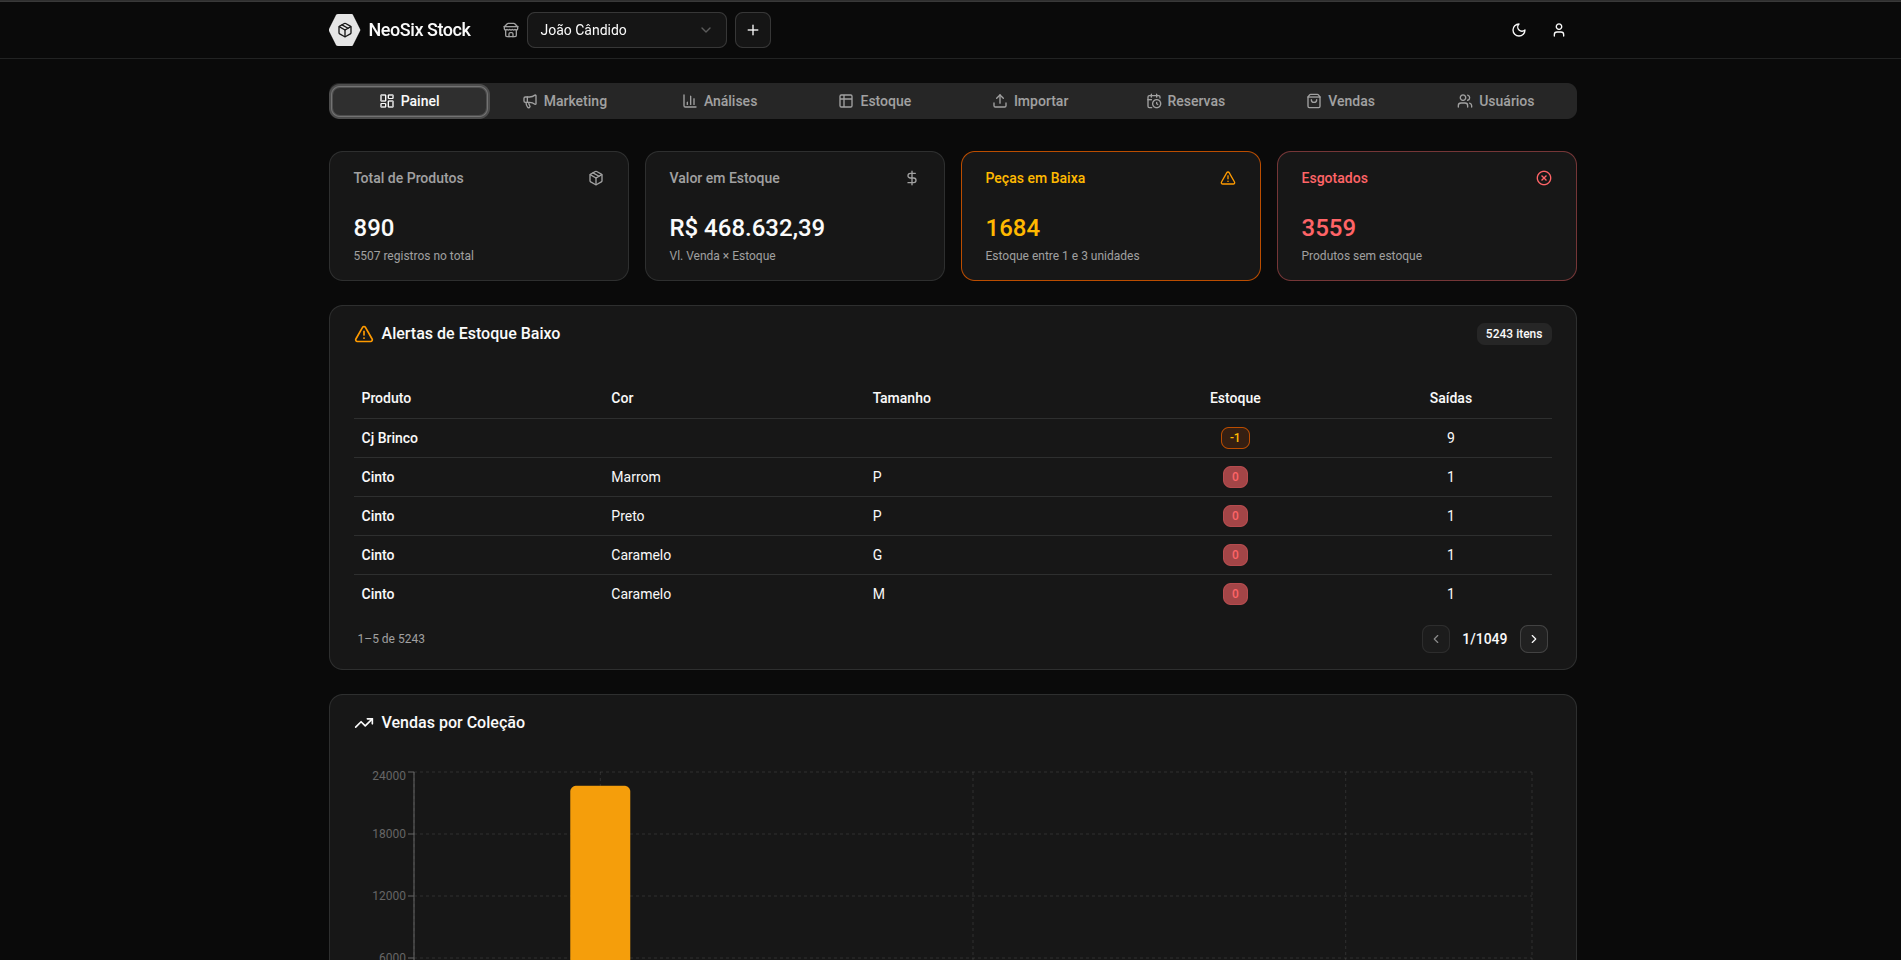Click the store icon beside João Cândido
1901x960 pixels.
tap(511, 30)
